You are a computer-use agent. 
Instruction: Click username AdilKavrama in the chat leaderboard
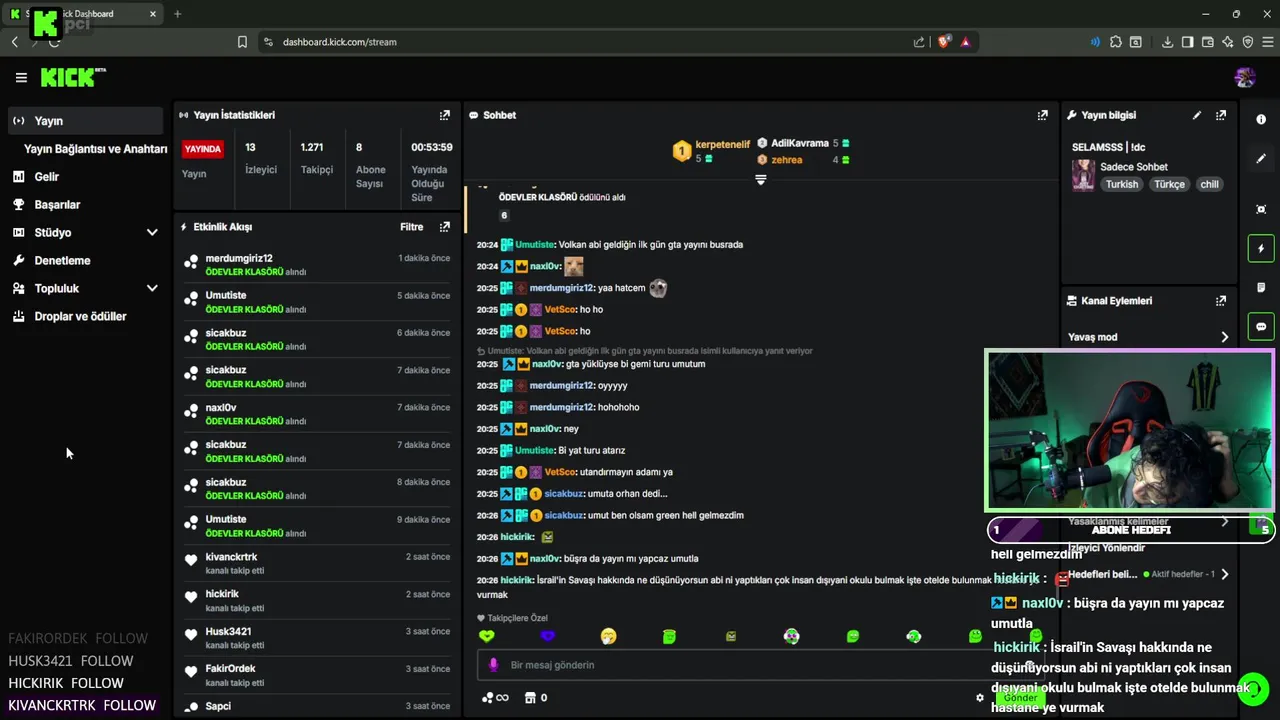point(800,143)
